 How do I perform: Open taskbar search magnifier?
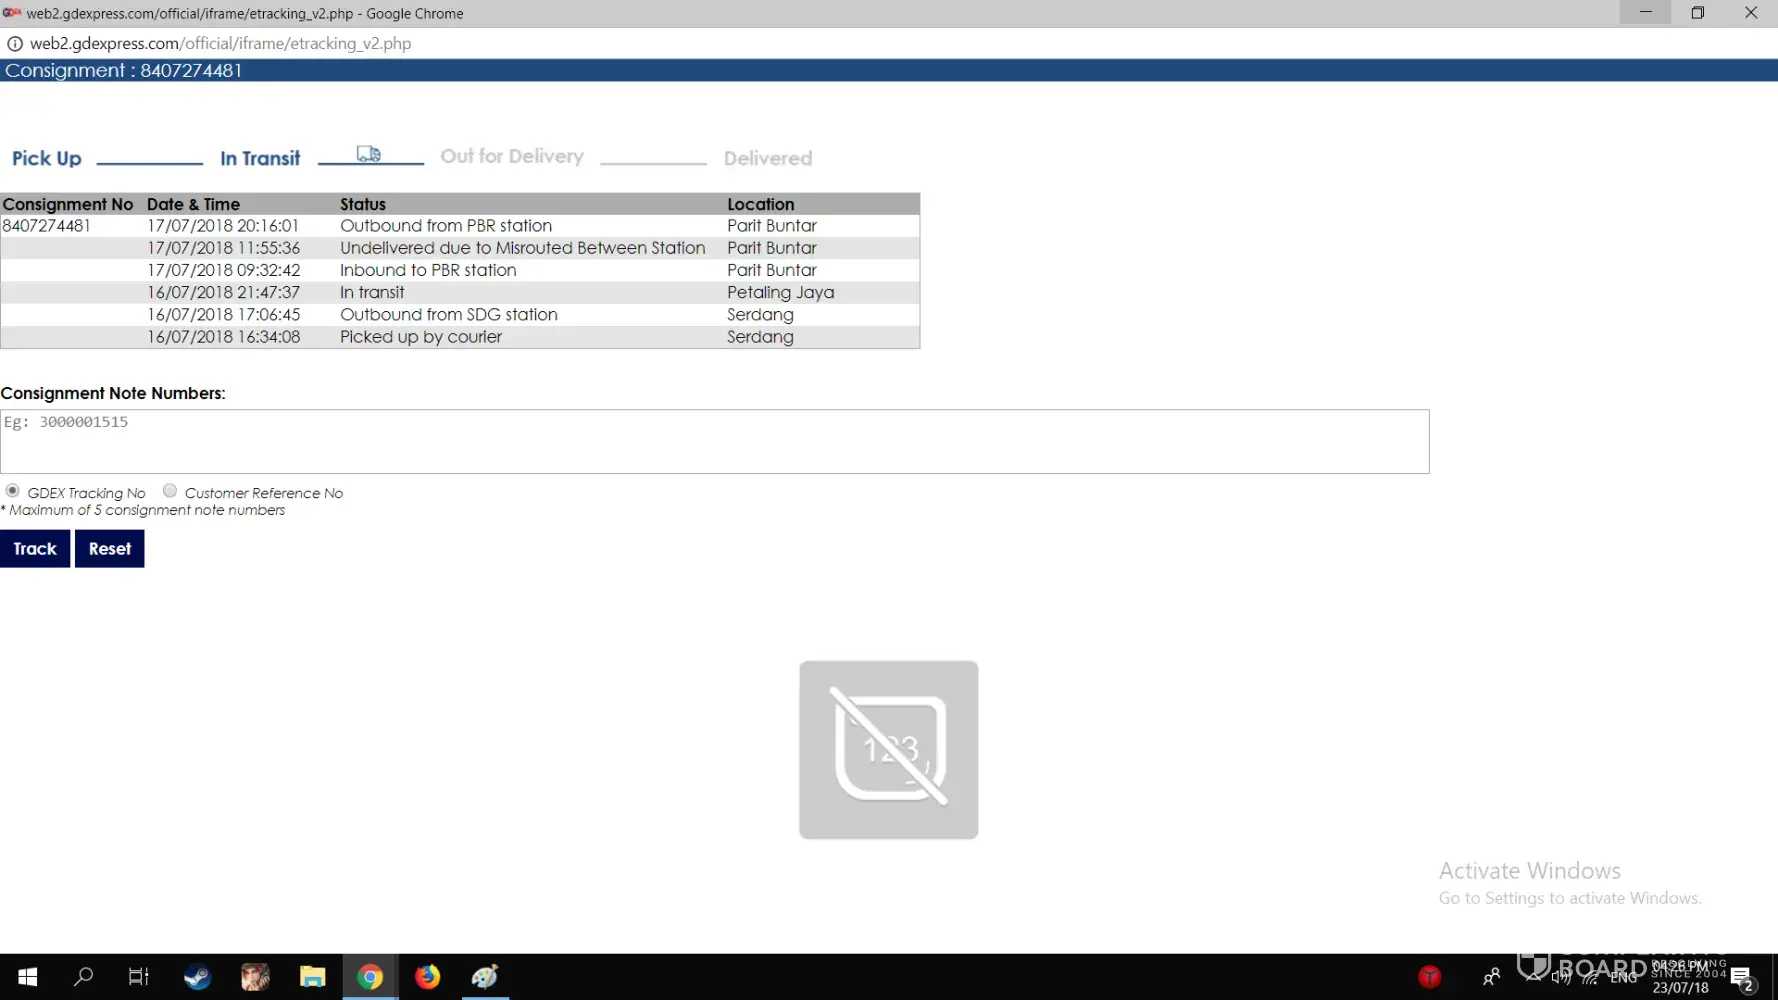tap(84, 977)
